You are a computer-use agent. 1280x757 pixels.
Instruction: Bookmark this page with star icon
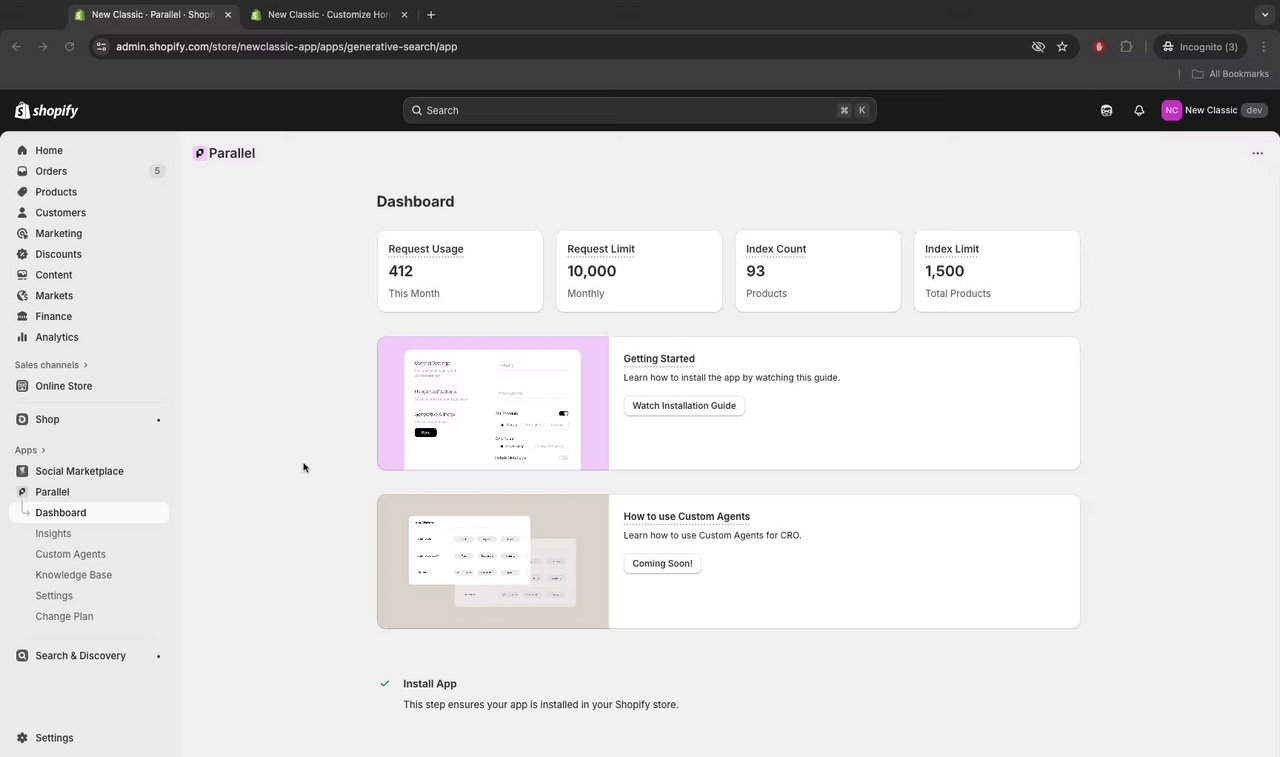pyautogui.click(x=1062, y=46)
